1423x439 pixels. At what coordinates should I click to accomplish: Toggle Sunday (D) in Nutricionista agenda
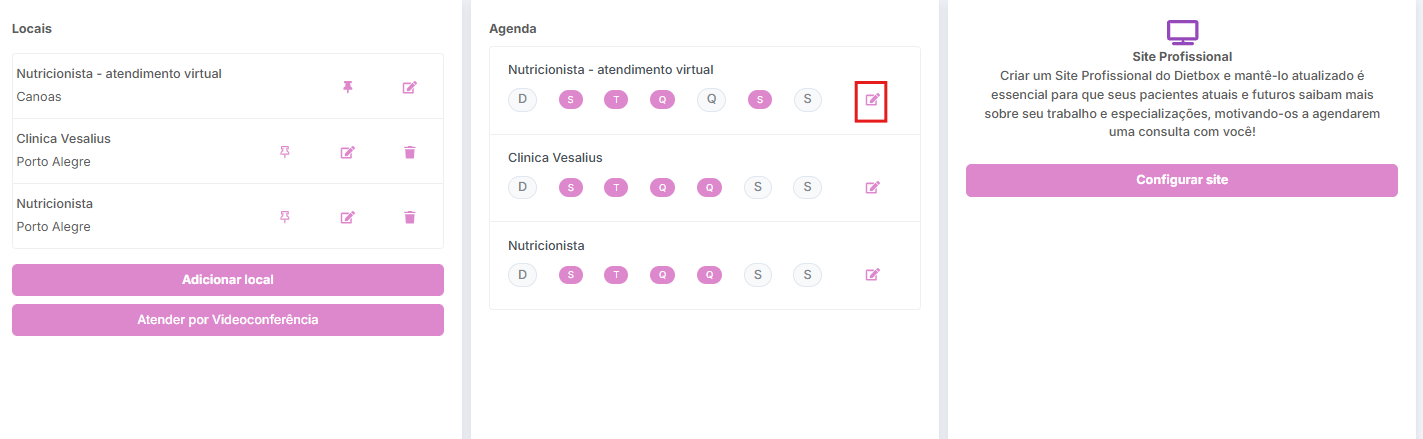tap(522, 274)
